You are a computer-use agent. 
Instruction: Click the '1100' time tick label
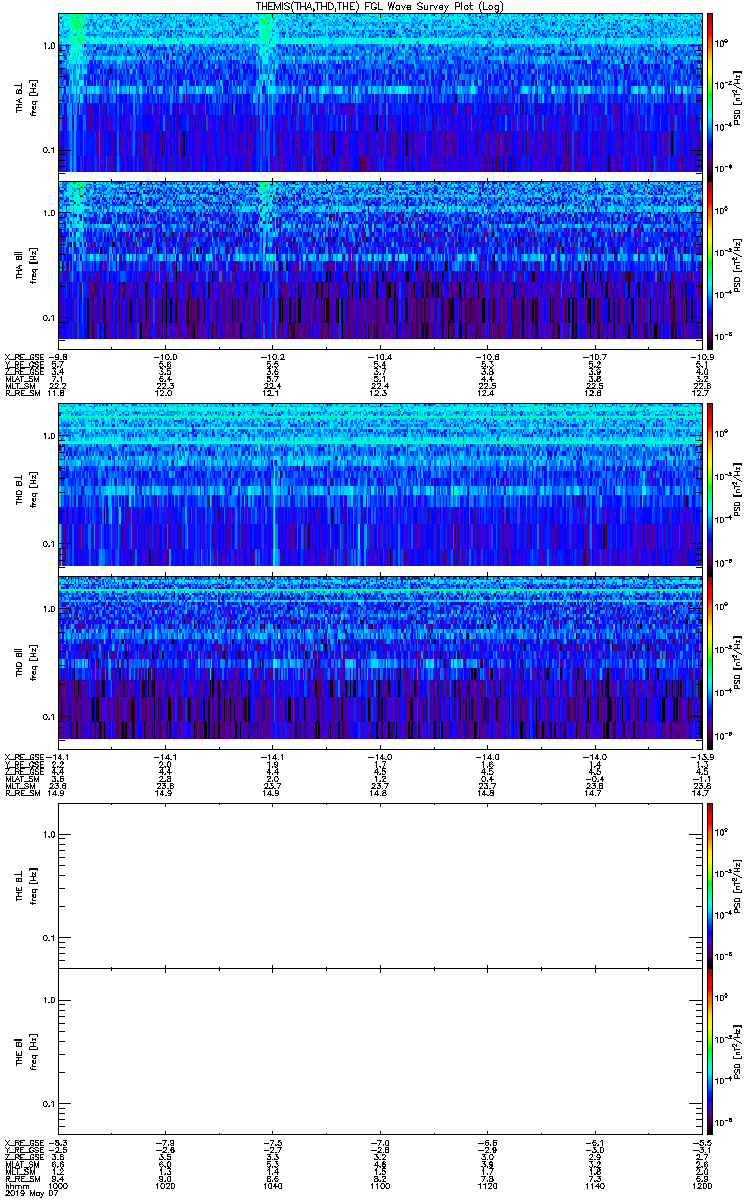[380, 1186]
